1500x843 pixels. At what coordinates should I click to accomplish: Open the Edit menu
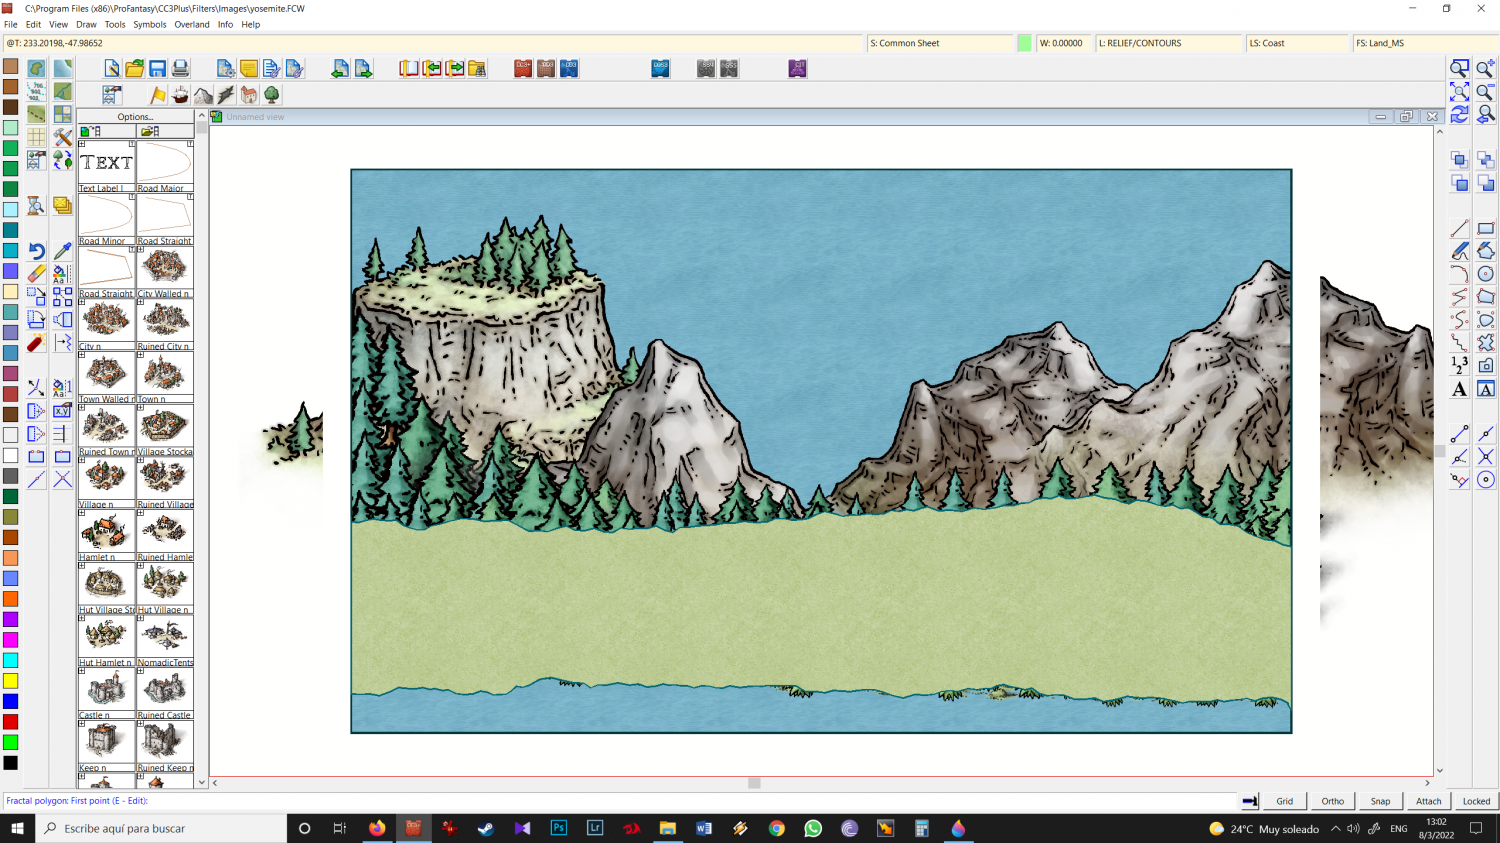click(x=33, y=24)
